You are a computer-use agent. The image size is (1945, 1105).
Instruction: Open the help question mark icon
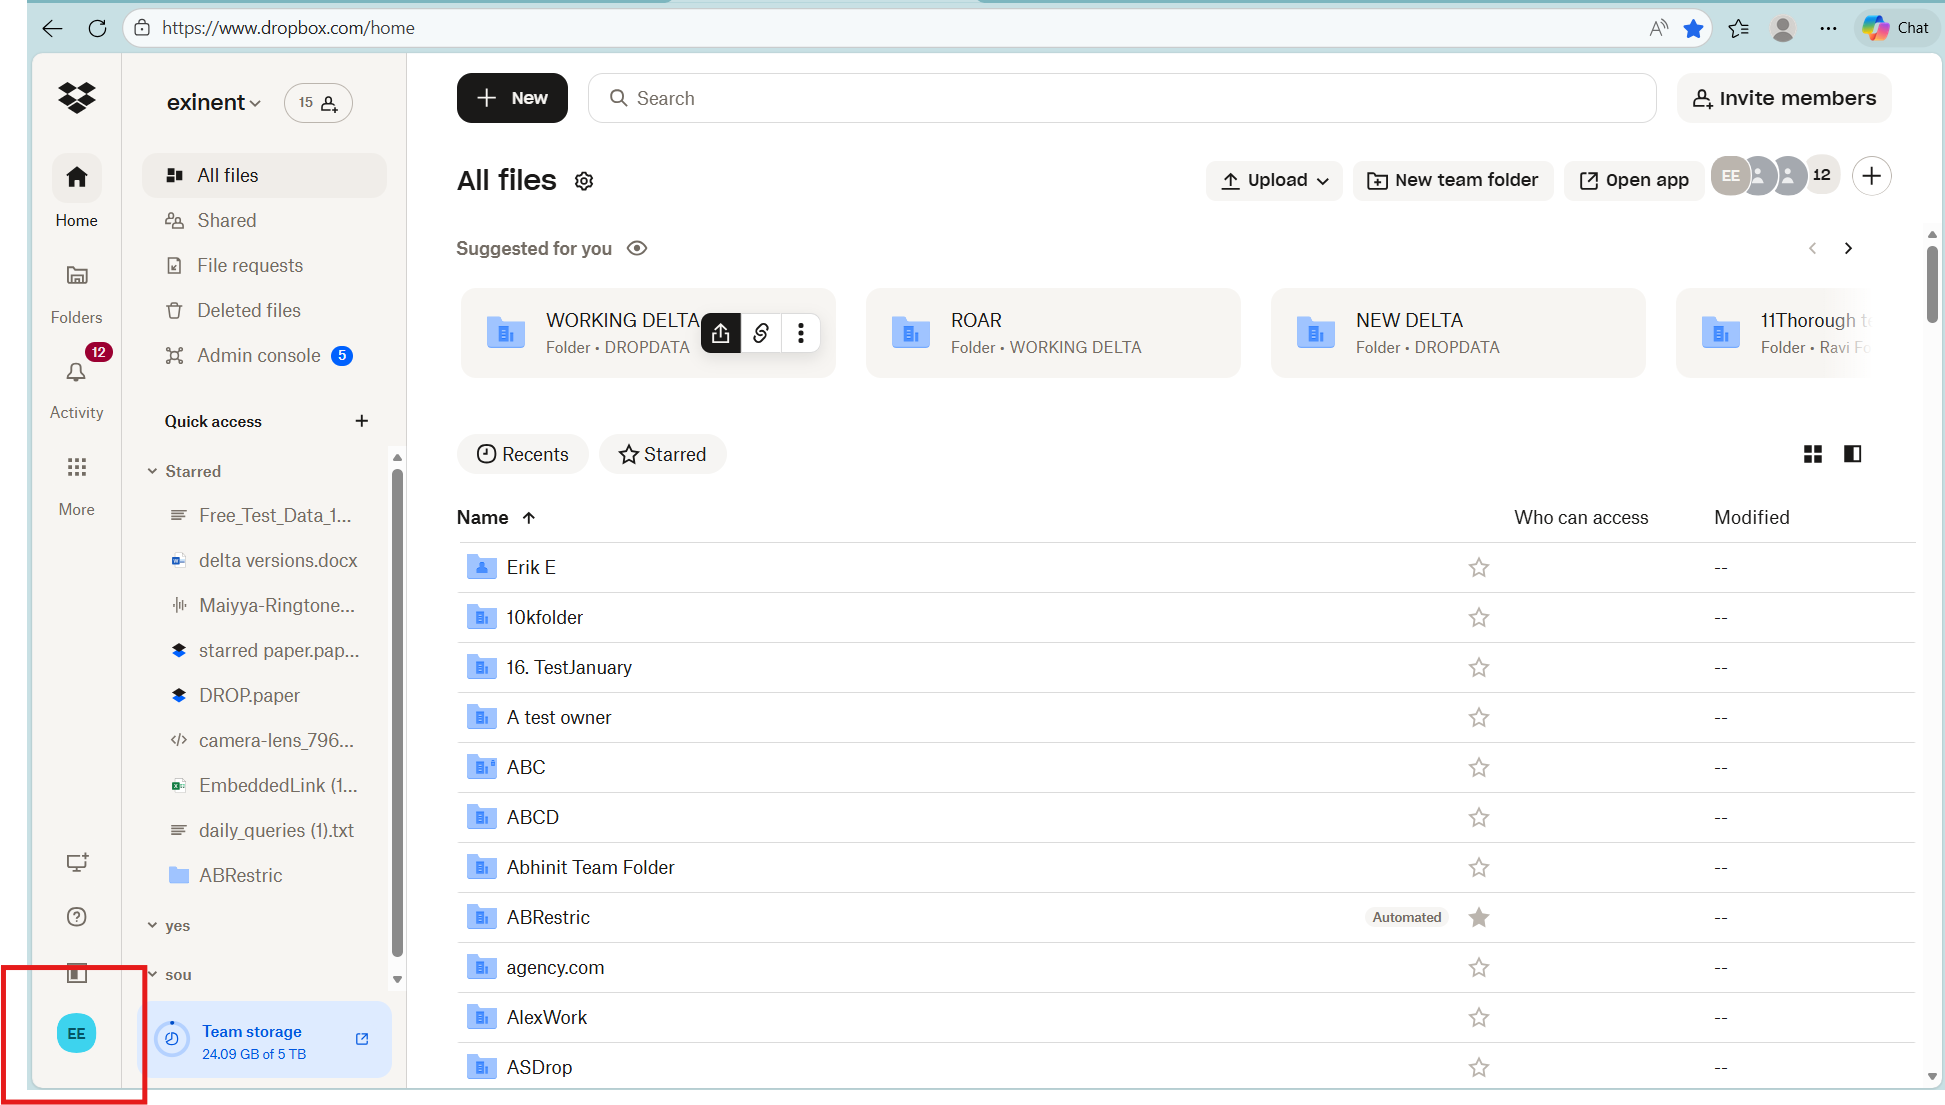click(76, 917)
